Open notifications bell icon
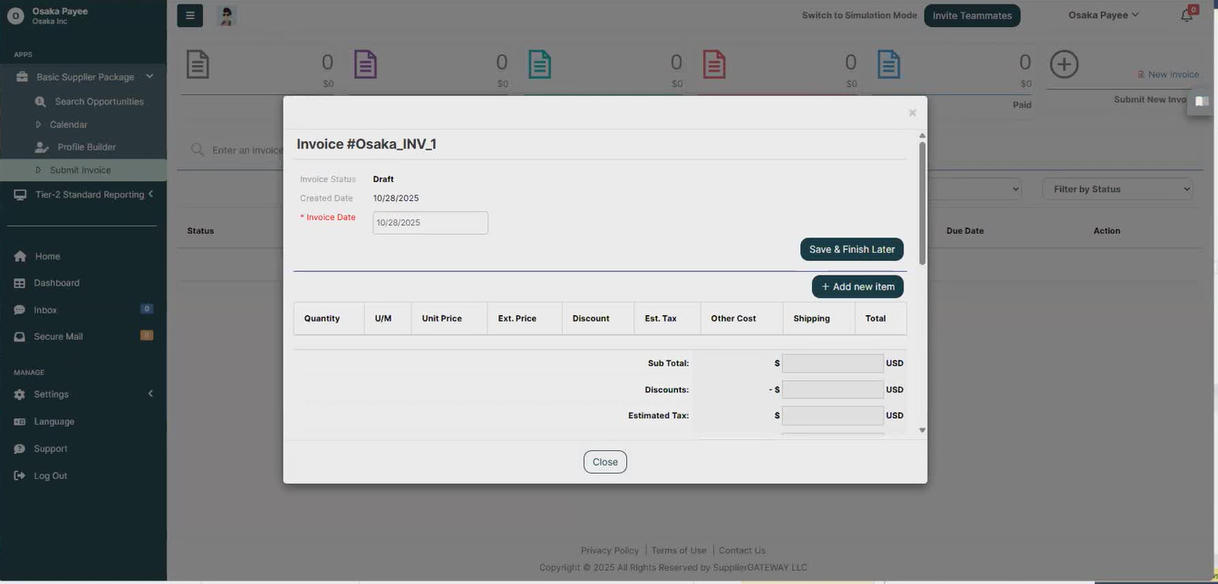This screenshot has height=584, width=1218. point(1186,15)
